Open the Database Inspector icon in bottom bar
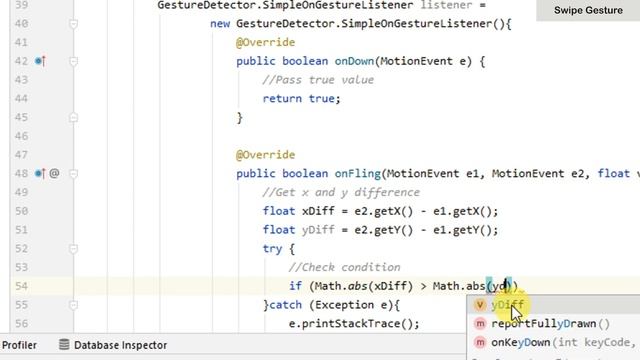The width and height of the screenshot is (640, 360). pos(64,344)
